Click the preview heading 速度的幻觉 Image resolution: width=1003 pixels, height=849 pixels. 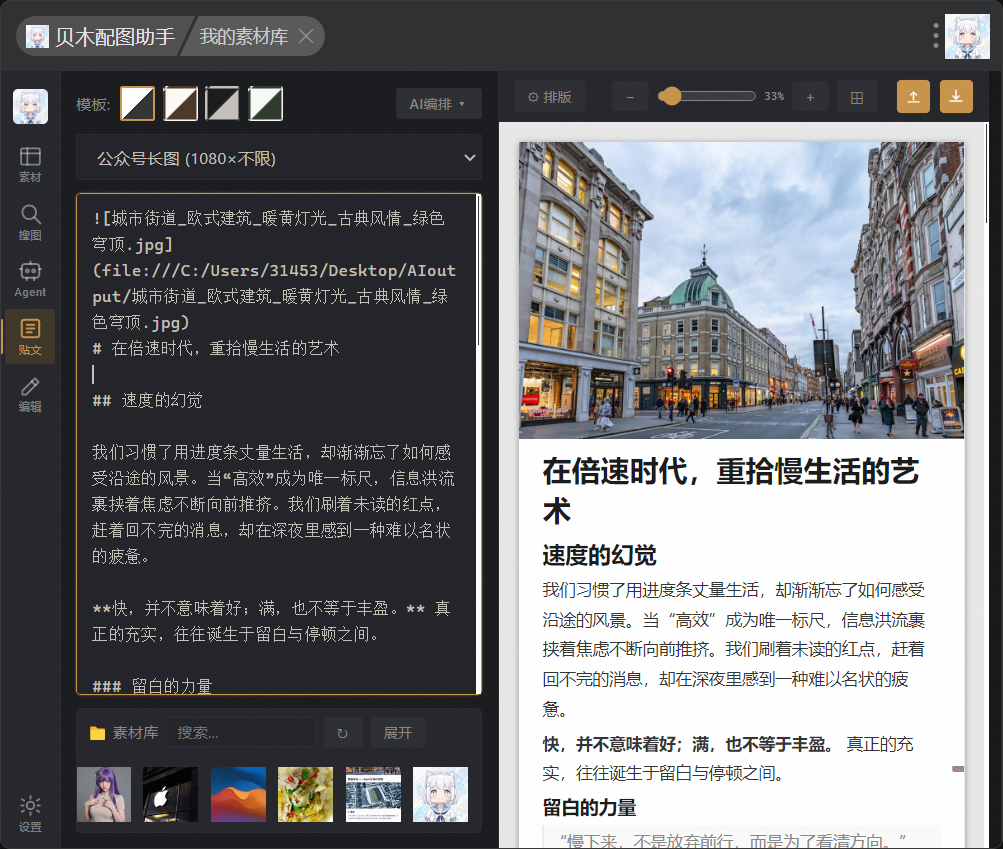(599, 555)
